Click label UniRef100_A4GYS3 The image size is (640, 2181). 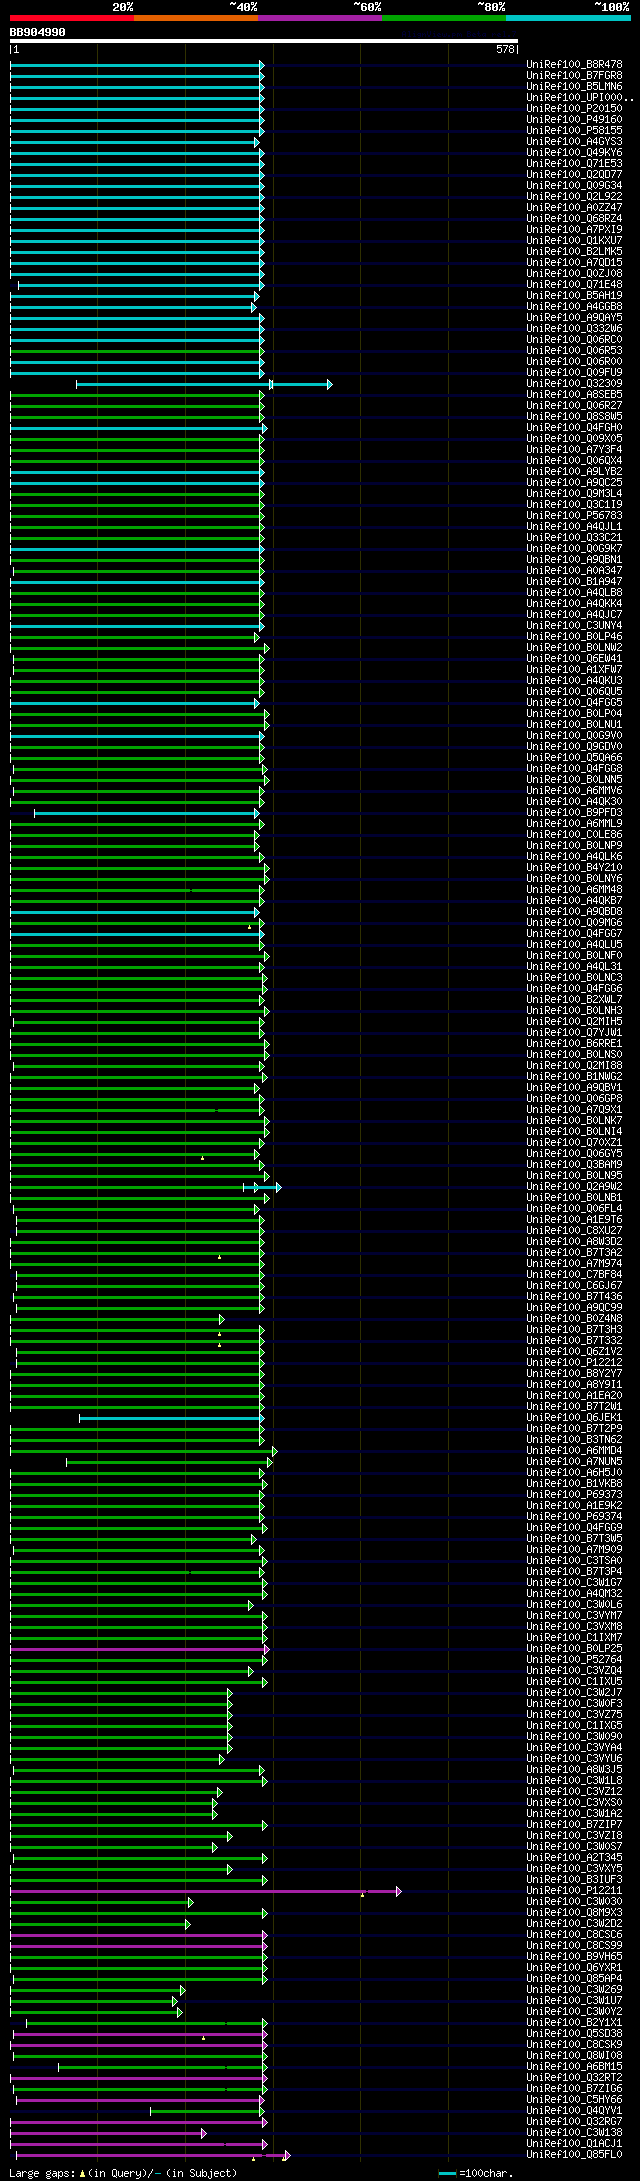coord(574,141)
